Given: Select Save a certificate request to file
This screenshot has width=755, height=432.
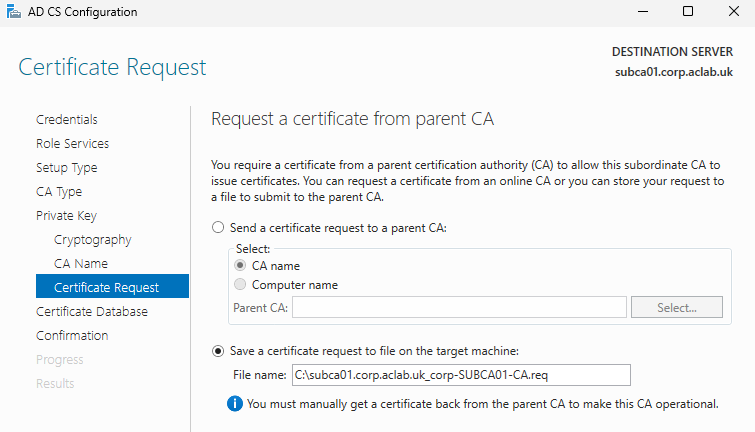Looking at the screenshot, I should 219,351.
